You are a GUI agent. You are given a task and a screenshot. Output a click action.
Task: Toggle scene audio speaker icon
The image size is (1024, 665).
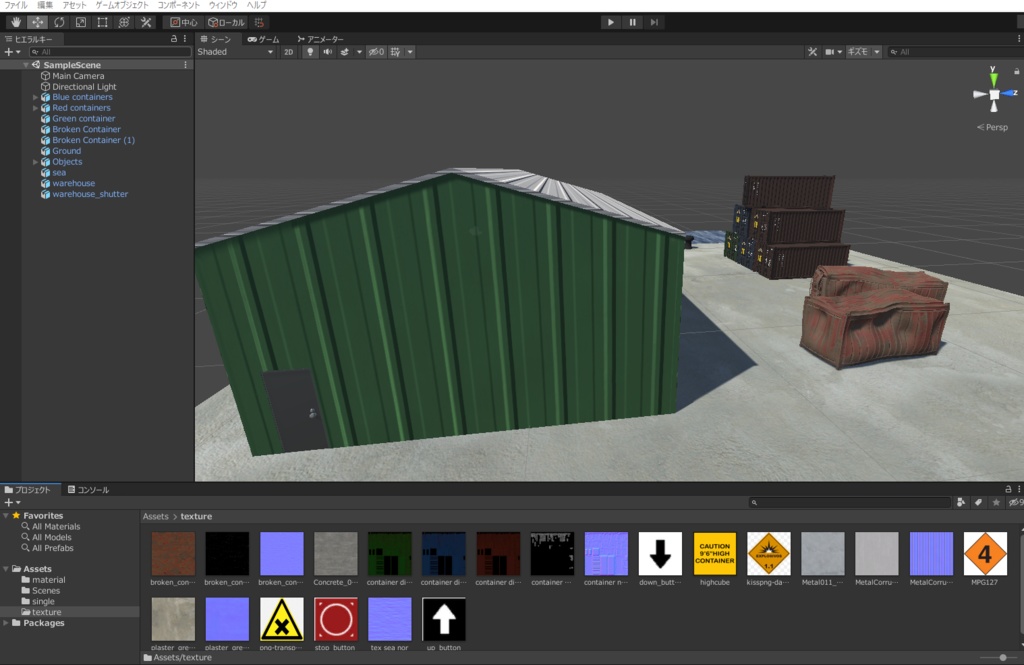pyautogui.click(x=327, y=52)
